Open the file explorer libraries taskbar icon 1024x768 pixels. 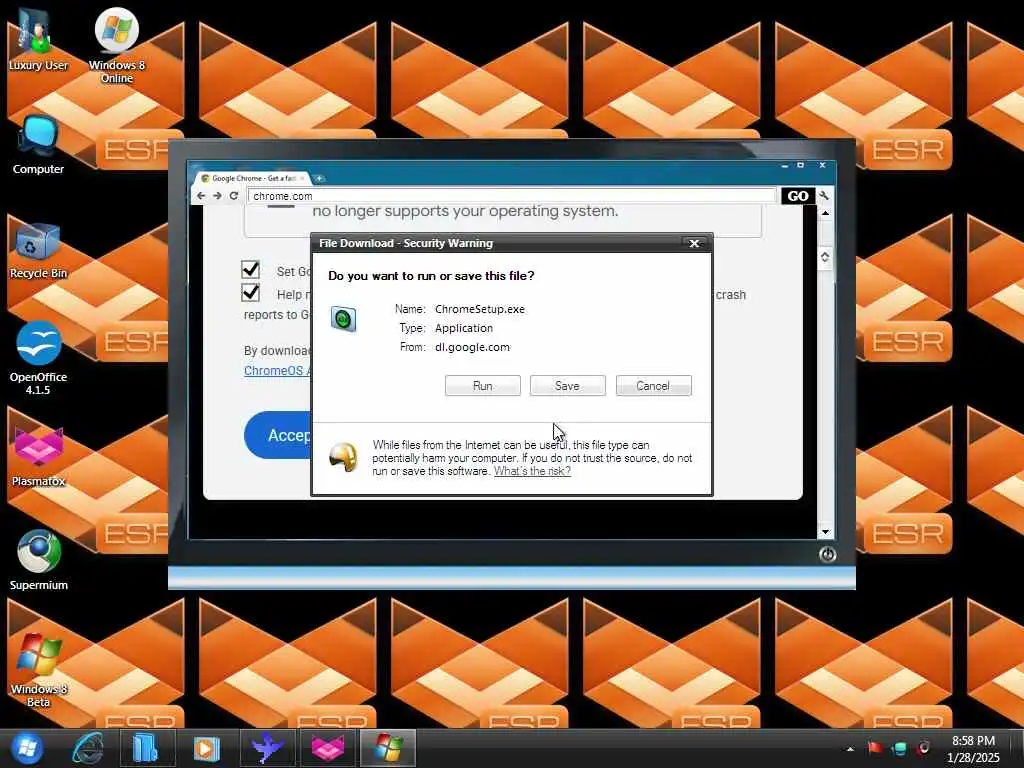pyautogui.click(x=146, y=748)
